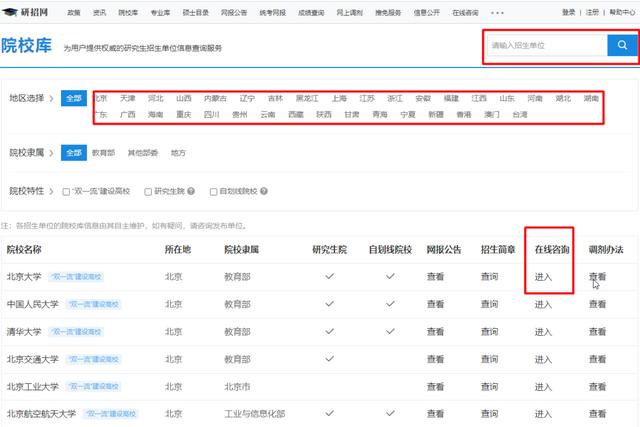Click the 注册 link

coord(592,12)
